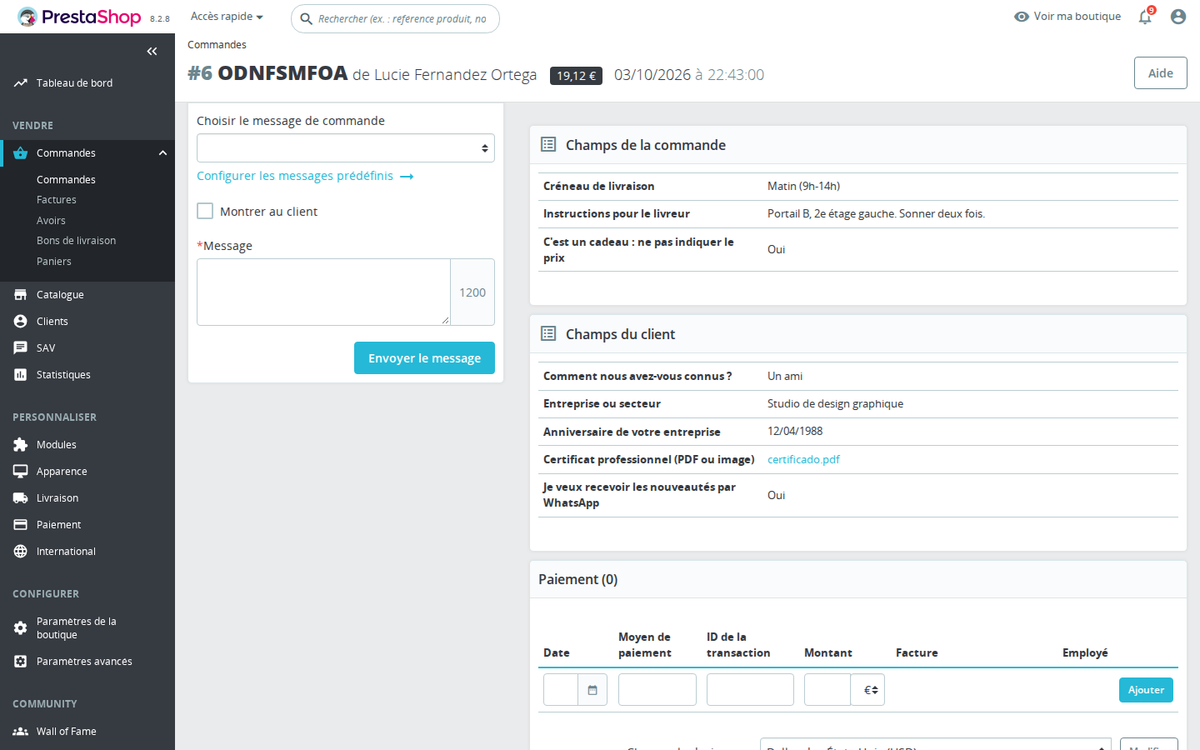Click the PrestaShop logo
The width and height of the screenshot is (1200, 750).
coord(80,17)
